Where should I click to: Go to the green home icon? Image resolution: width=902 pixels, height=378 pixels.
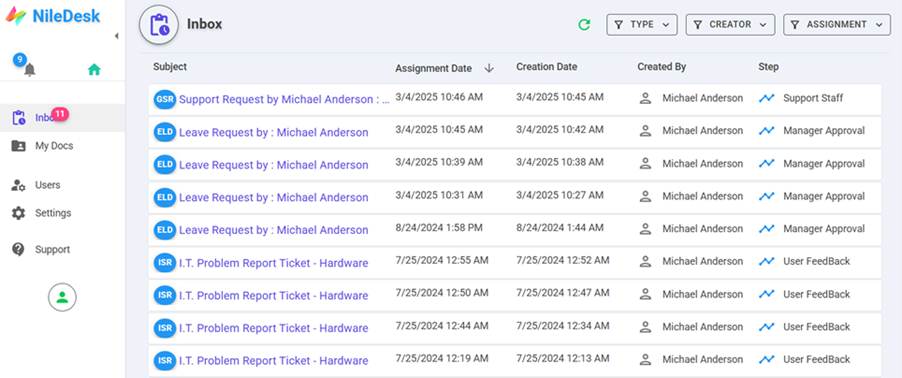tap(94, 70)
